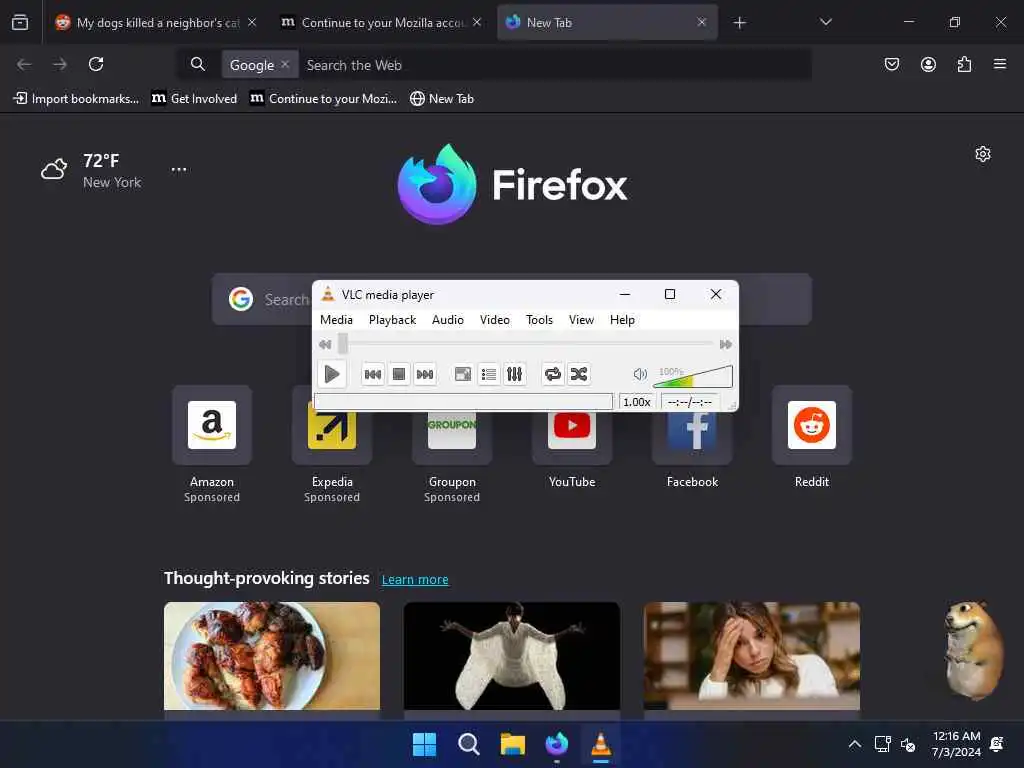Expand the list all tabs chevron
Viewport: 1024px width, 768px height.
coord(825,22)
